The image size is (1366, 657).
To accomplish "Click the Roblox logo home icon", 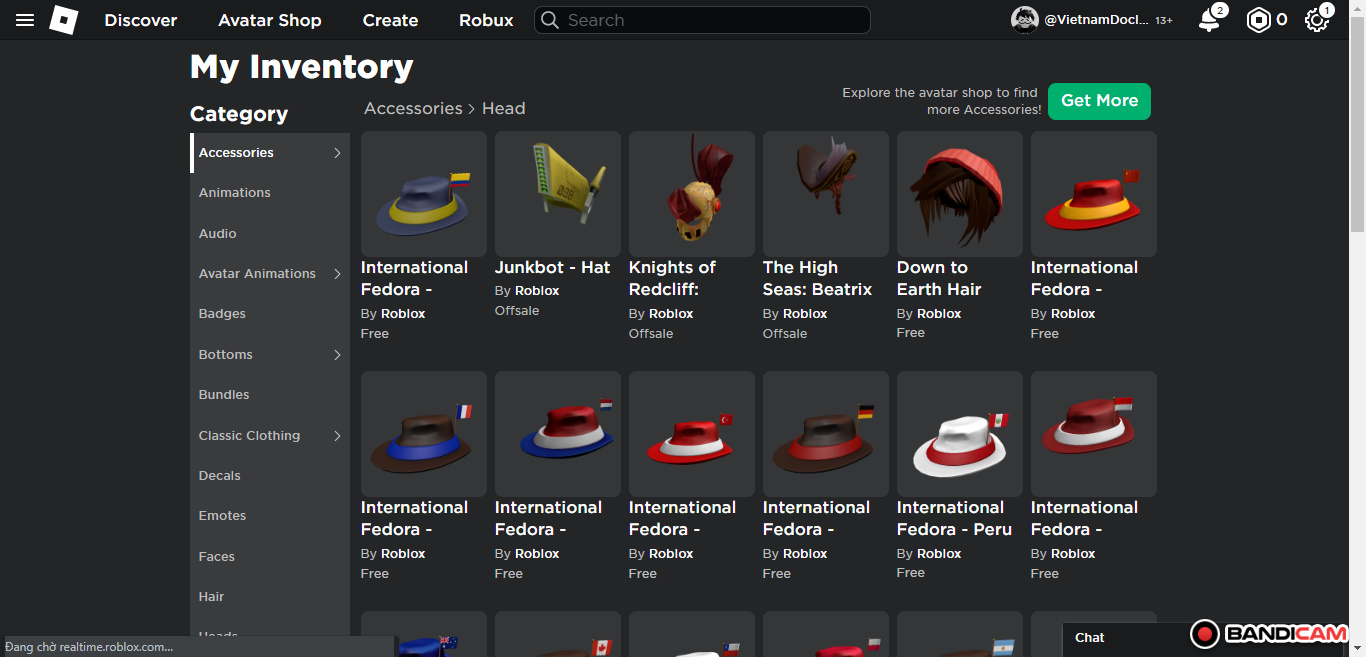I will click(63, 20).
